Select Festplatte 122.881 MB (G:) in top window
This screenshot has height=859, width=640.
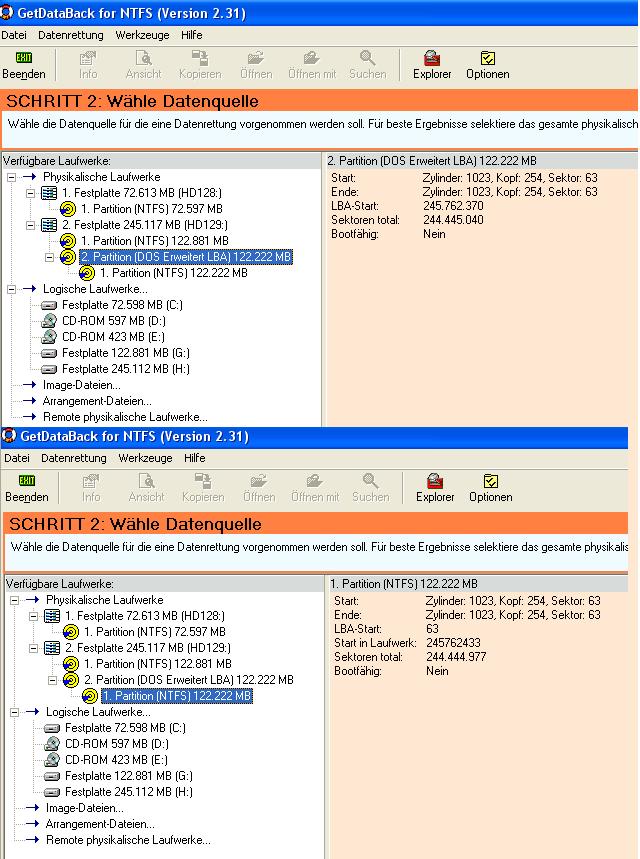tap(125, 353)
